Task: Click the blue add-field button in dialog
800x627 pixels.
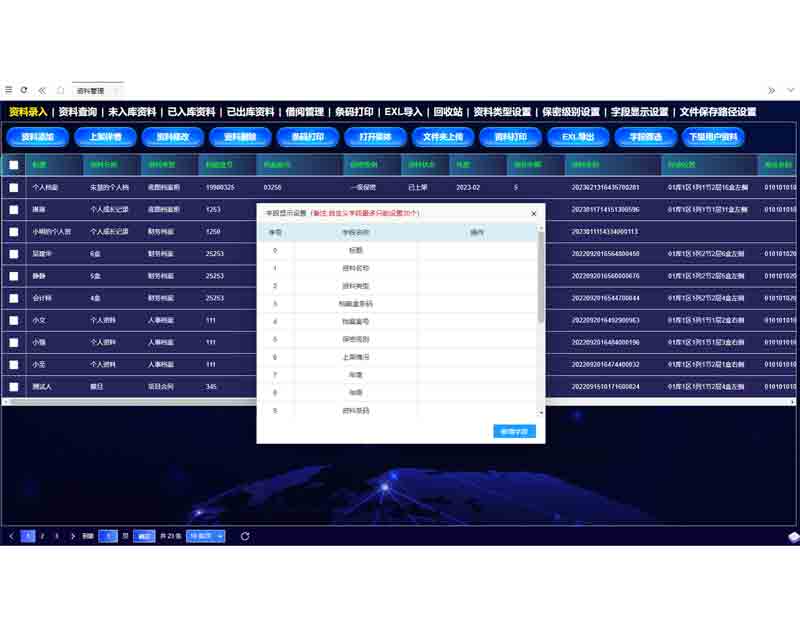Action: [x=514, y=431]
